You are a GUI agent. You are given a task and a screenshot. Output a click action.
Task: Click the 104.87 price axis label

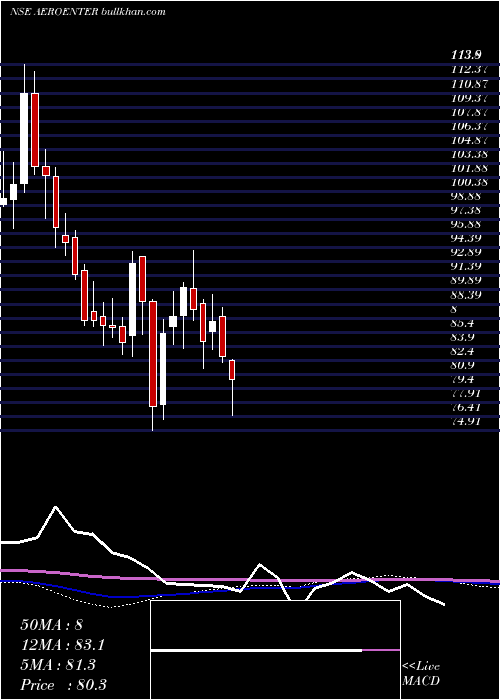click(x=469, y=140)
